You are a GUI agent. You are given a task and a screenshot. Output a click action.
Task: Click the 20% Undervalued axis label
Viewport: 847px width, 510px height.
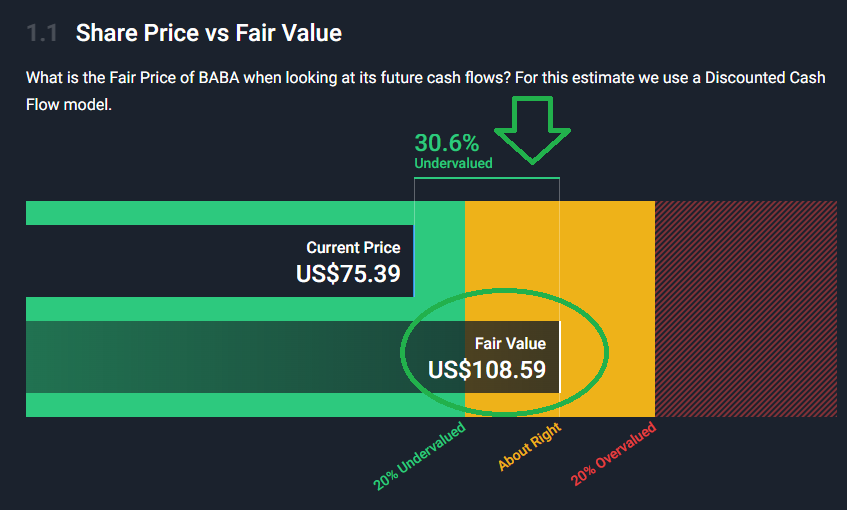419,456
